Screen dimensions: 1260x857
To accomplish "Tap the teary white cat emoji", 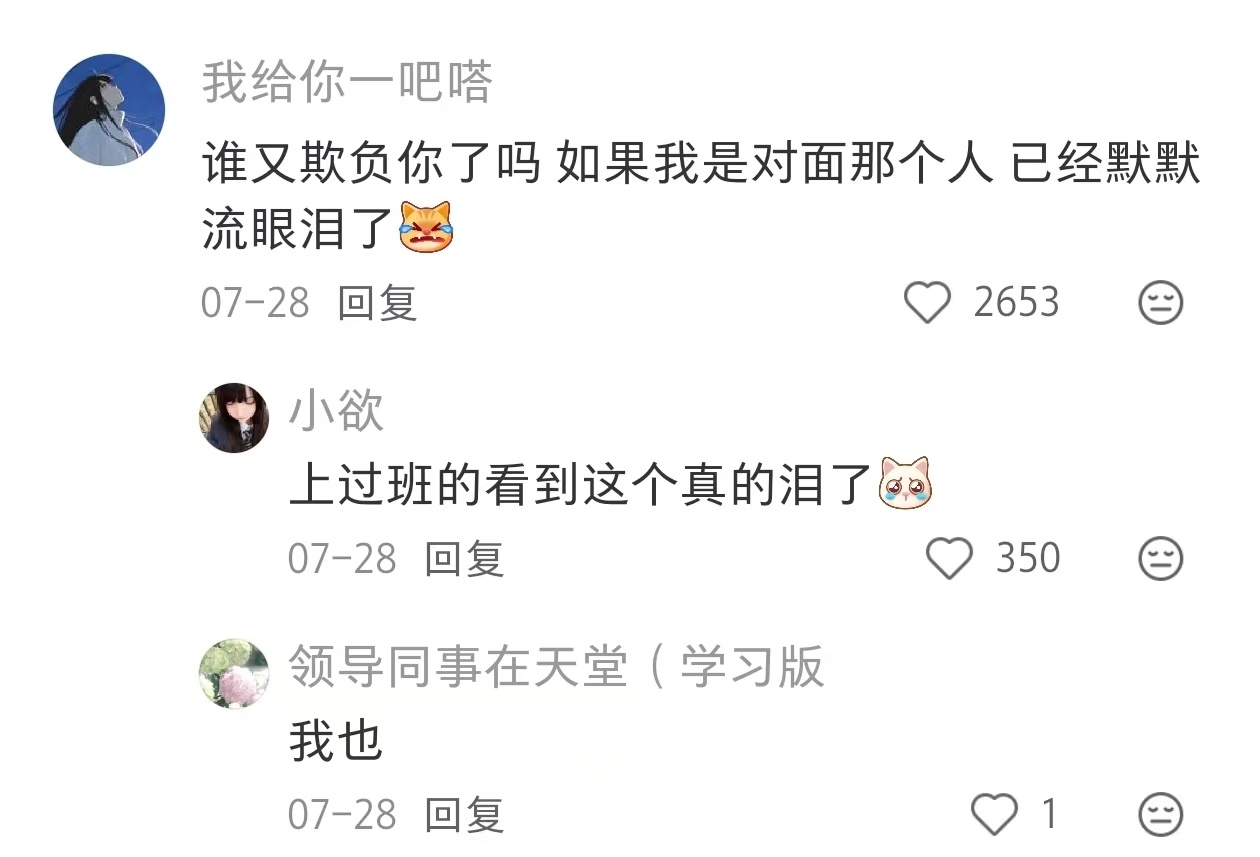I will click(x=905, y=482).
